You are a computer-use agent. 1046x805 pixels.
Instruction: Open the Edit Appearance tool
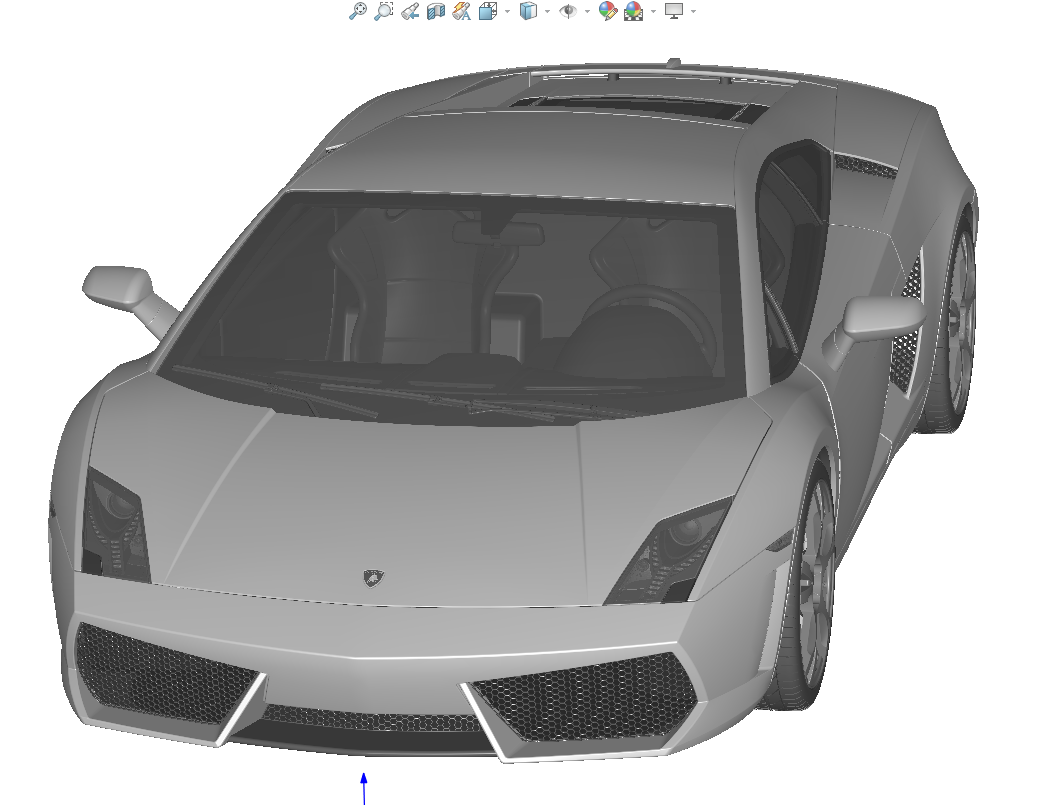(x=607, y=11)
